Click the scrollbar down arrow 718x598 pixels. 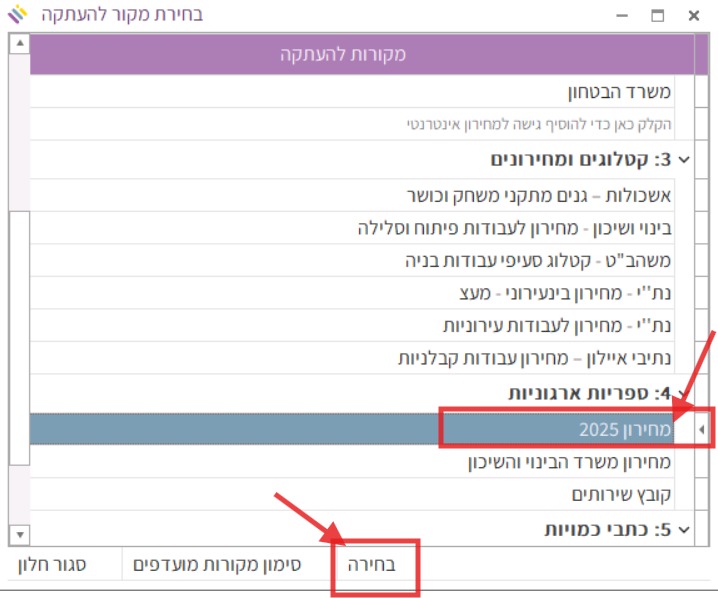[19, 534]
